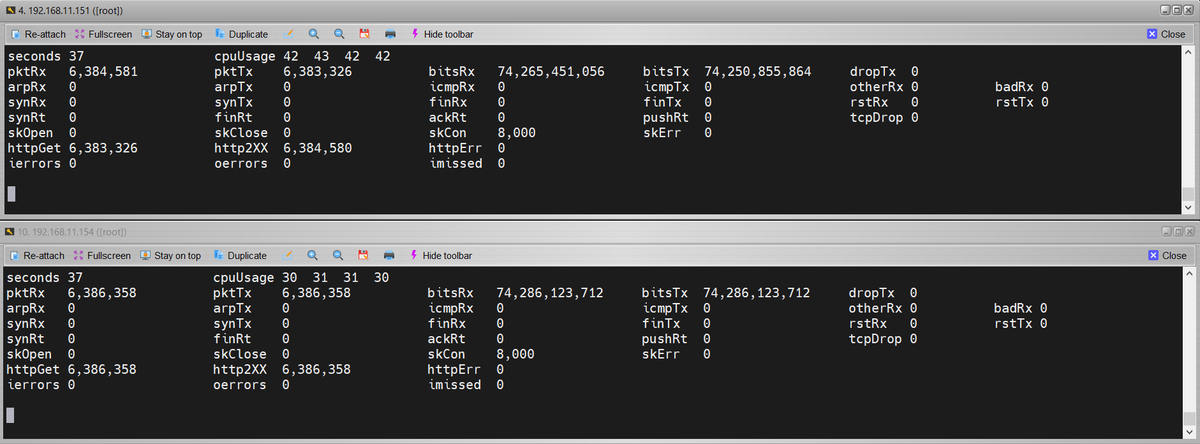Click httpErr label in the 192.168.11.151 window

coord(455,147)
